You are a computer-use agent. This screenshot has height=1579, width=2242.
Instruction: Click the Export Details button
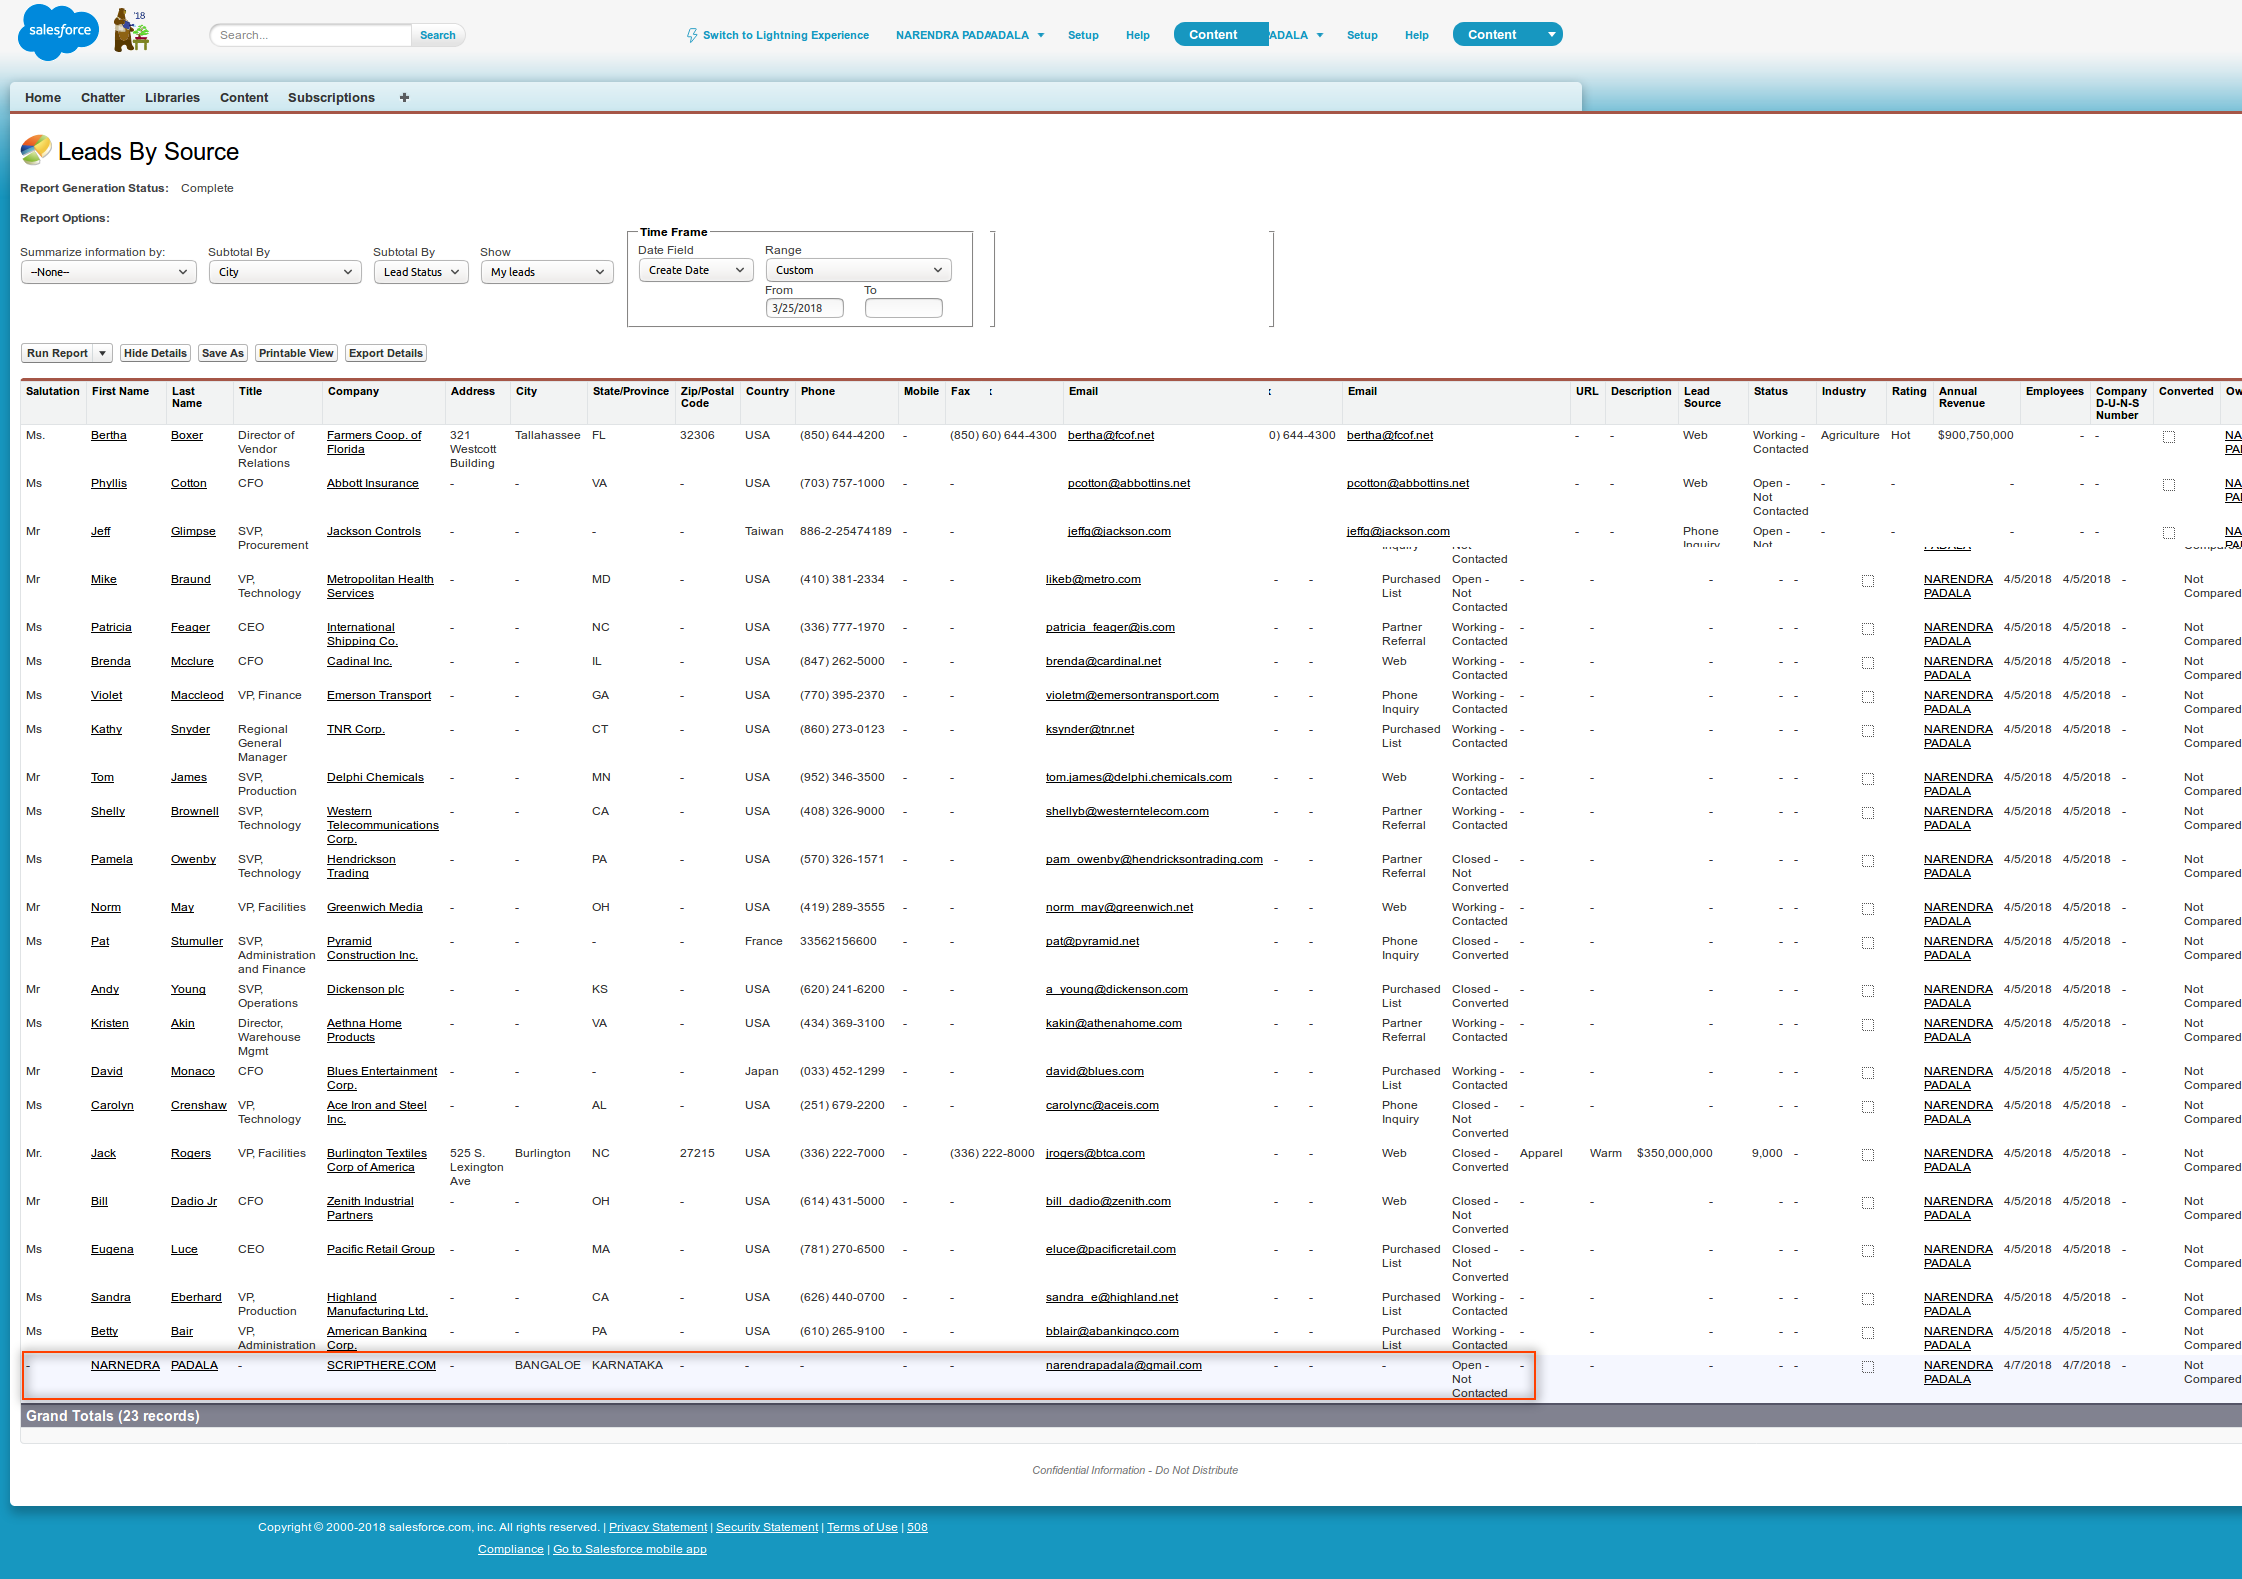[x=386, y=353]
